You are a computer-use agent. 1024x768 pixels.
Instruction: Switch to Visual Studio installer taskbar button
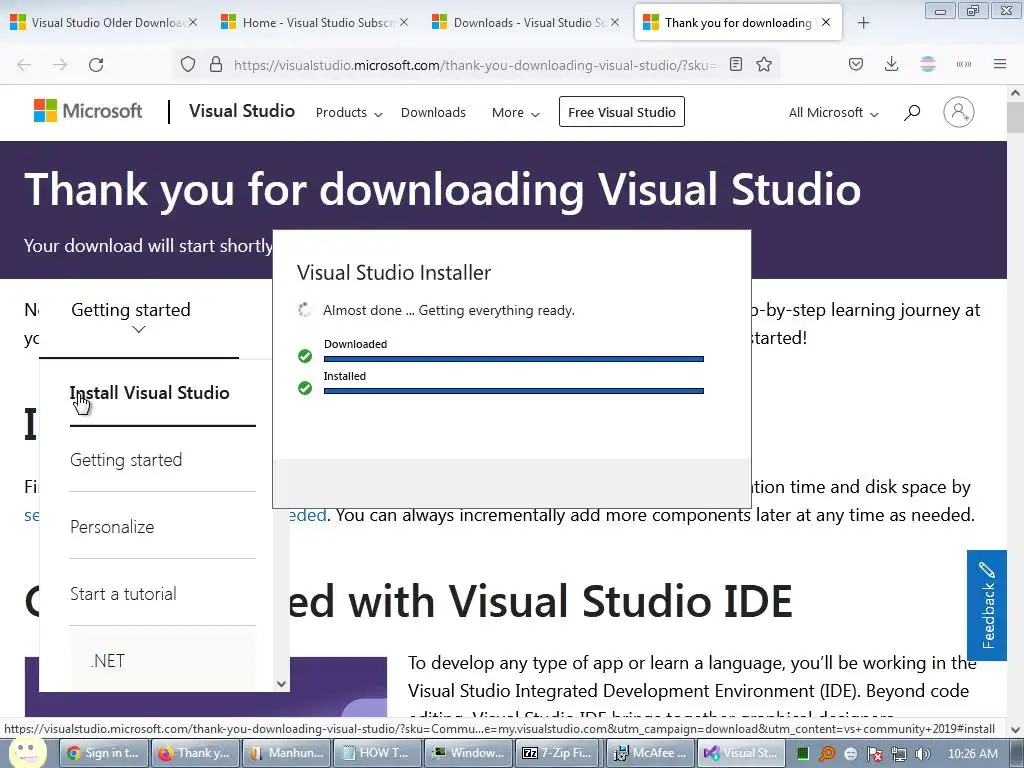741,753
